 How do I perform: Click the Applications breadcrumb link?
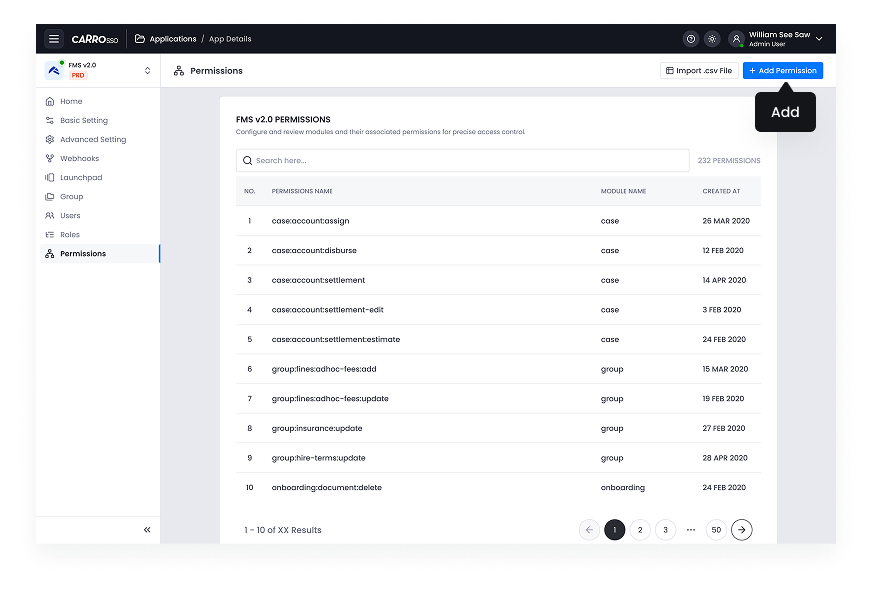(x=172, y=39)
